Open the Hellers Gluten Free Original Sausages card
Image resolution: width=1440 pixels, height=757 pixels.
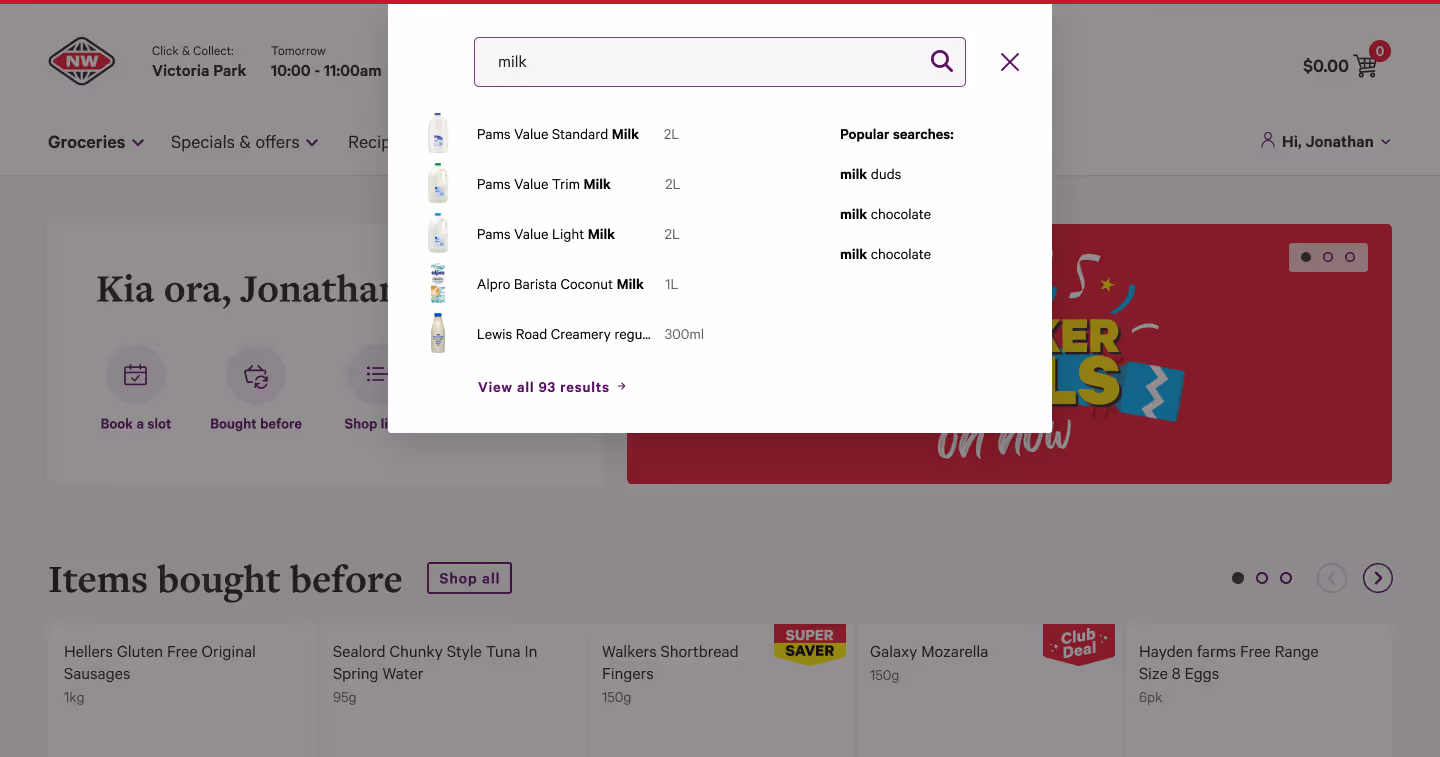click(181, 690)
